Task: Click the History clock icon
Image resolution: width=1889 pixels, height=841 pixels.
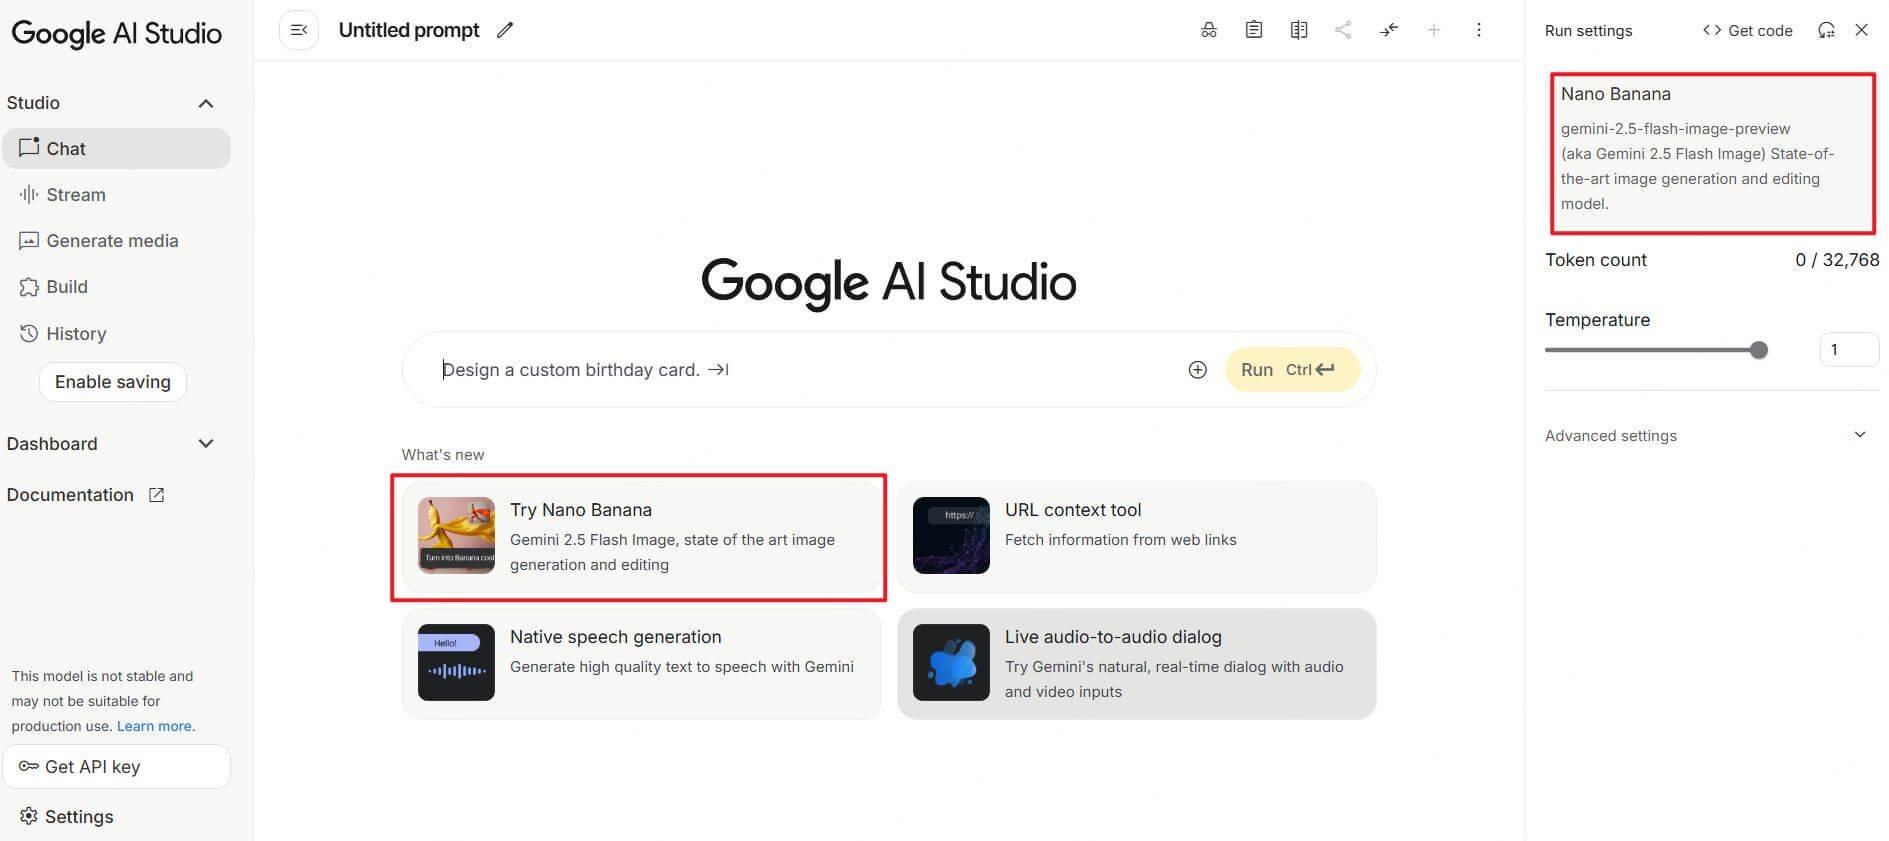Action: [x=29, y=333]
